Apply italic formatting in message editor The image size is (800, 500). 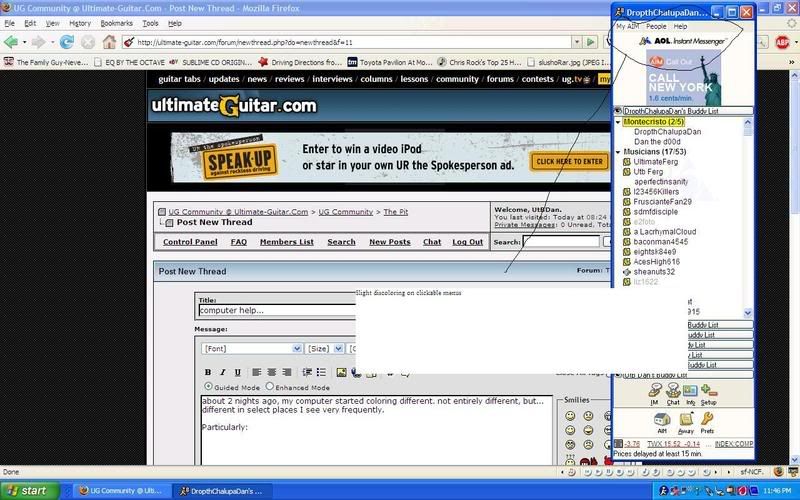click(222, 372)
